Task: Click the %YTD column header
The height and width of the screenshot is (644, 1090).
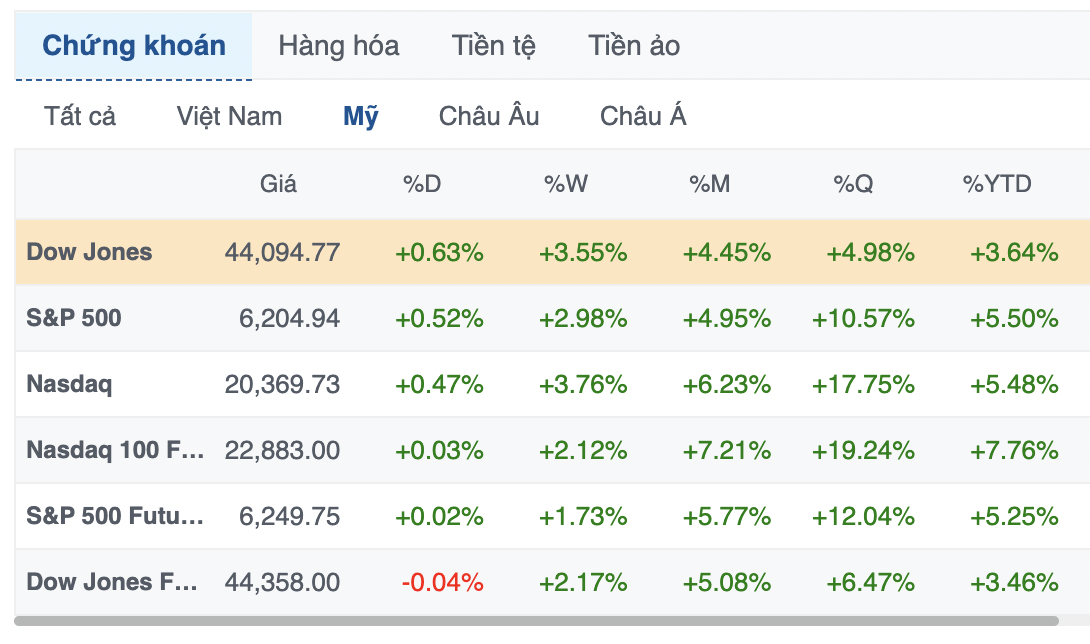Action: coord(996,184)
